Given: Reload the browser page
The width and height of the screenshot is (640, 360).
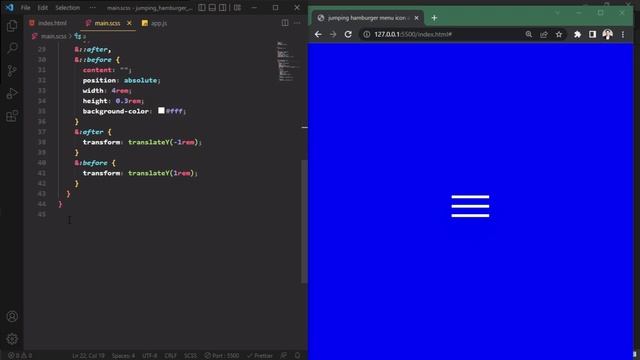Looking at the screenshot, I should pos(348,34).
